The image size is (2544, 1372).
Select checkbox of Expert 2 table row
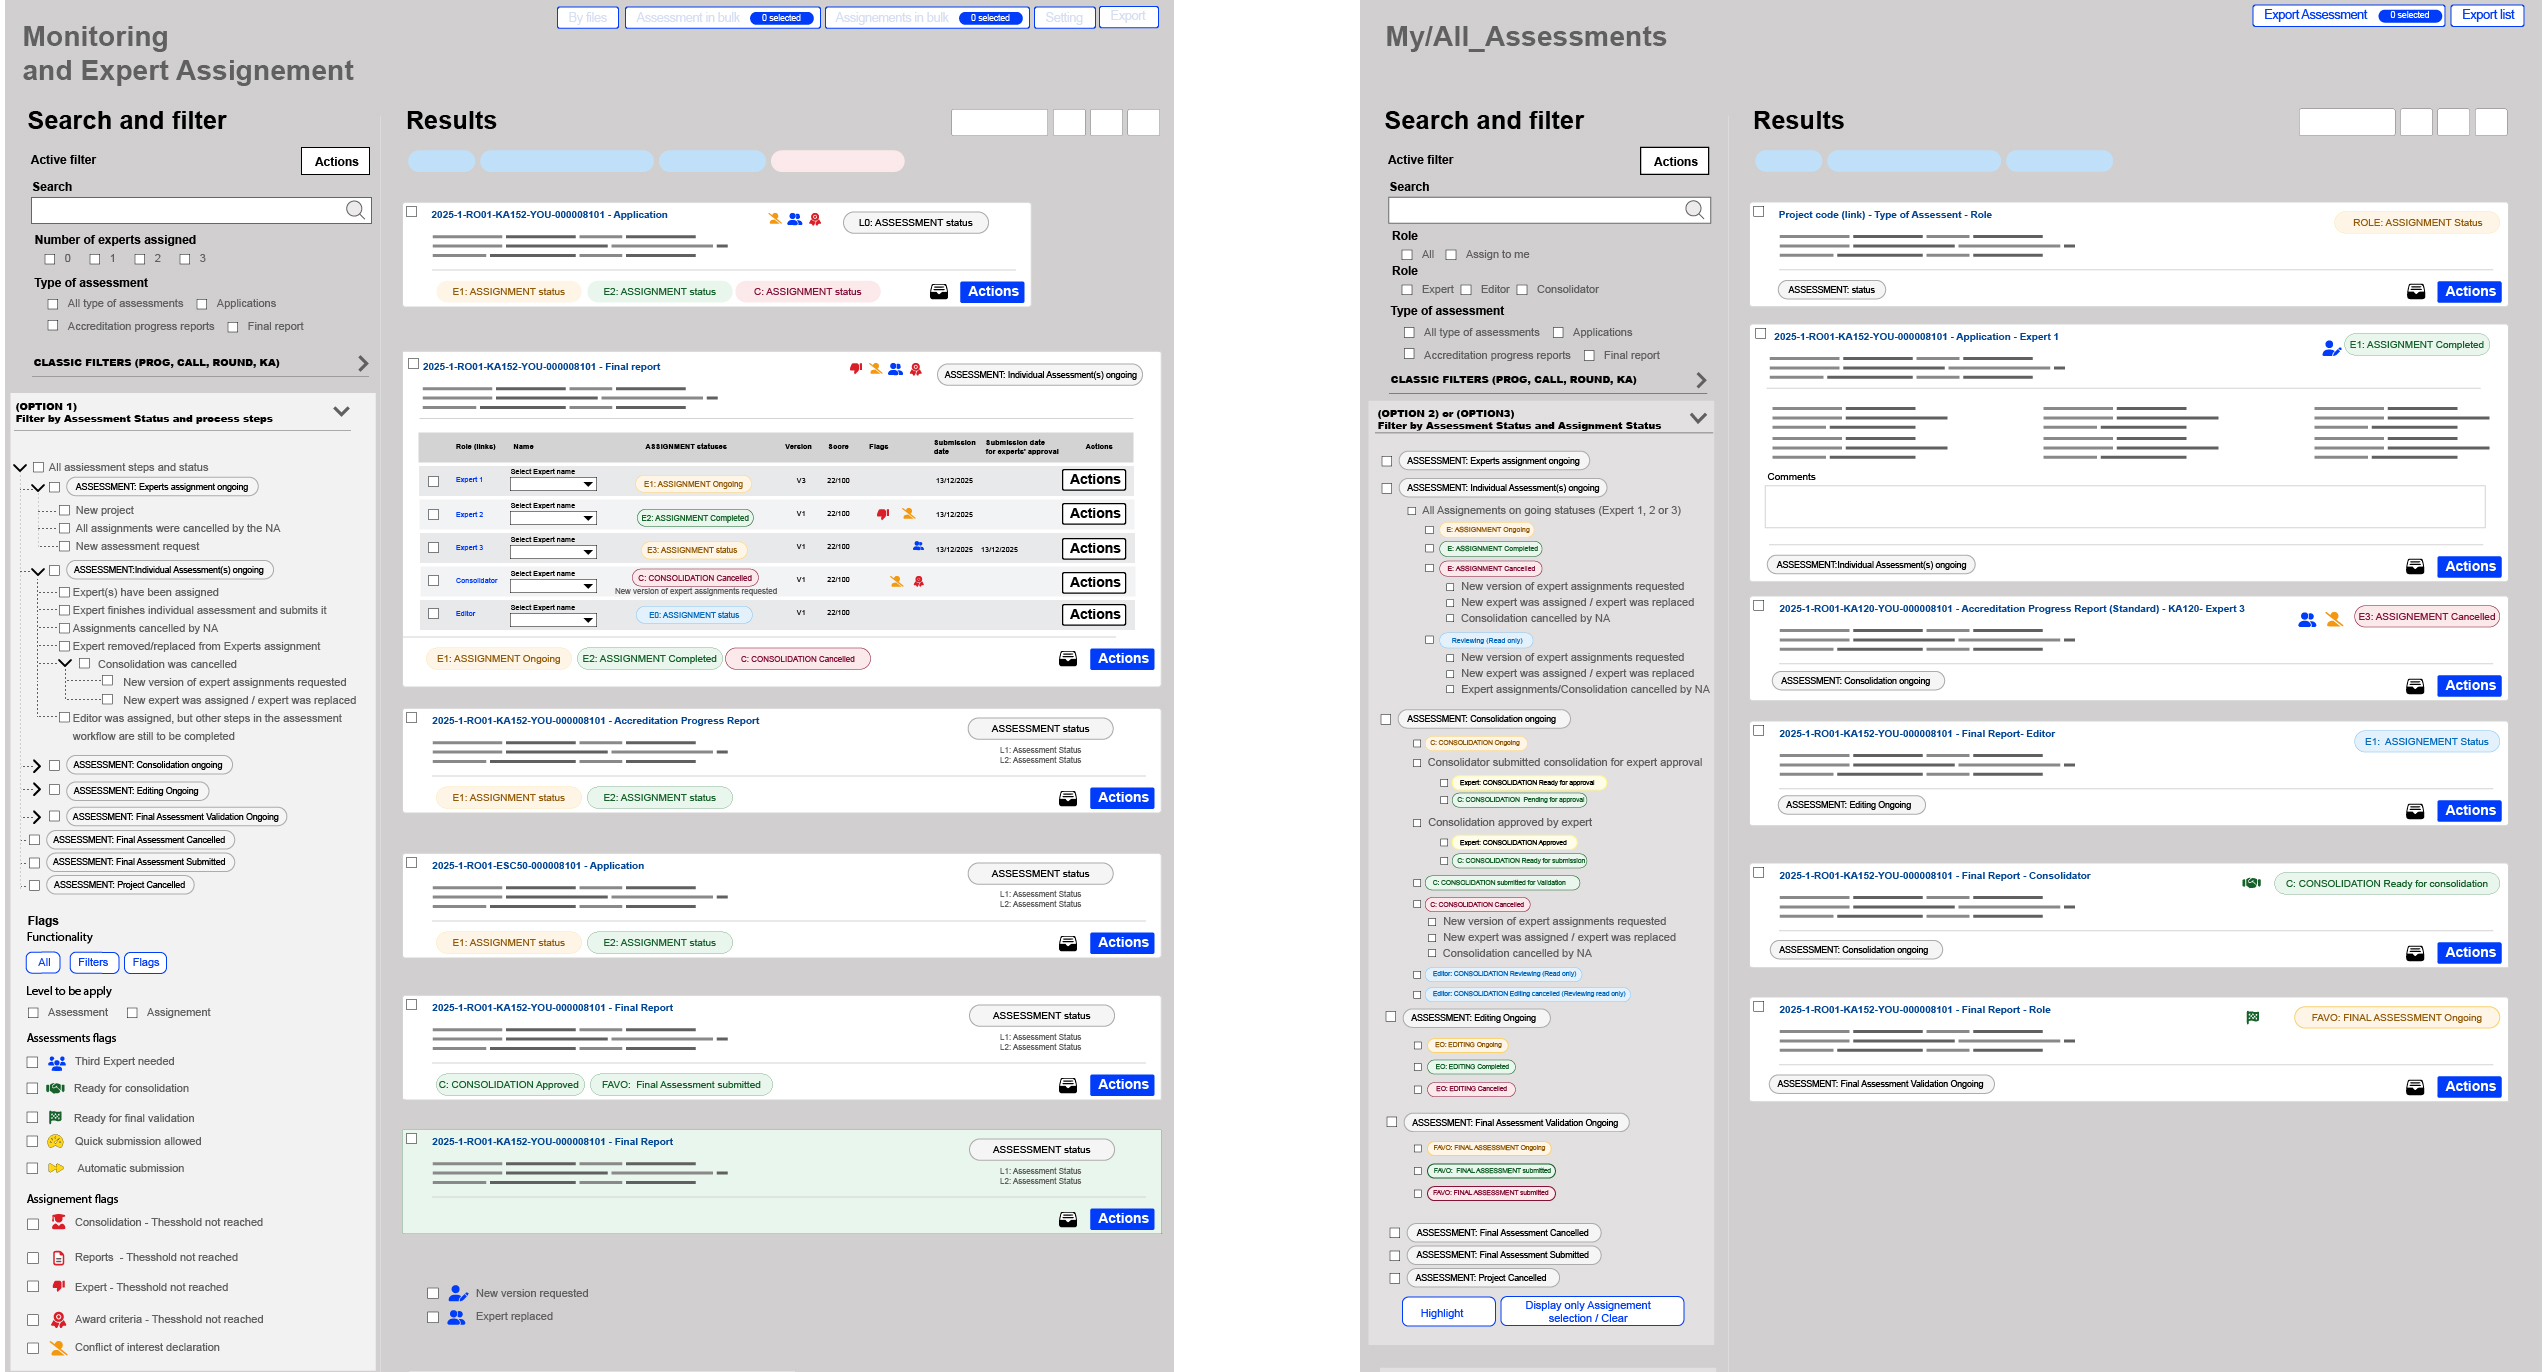(433, 514)
